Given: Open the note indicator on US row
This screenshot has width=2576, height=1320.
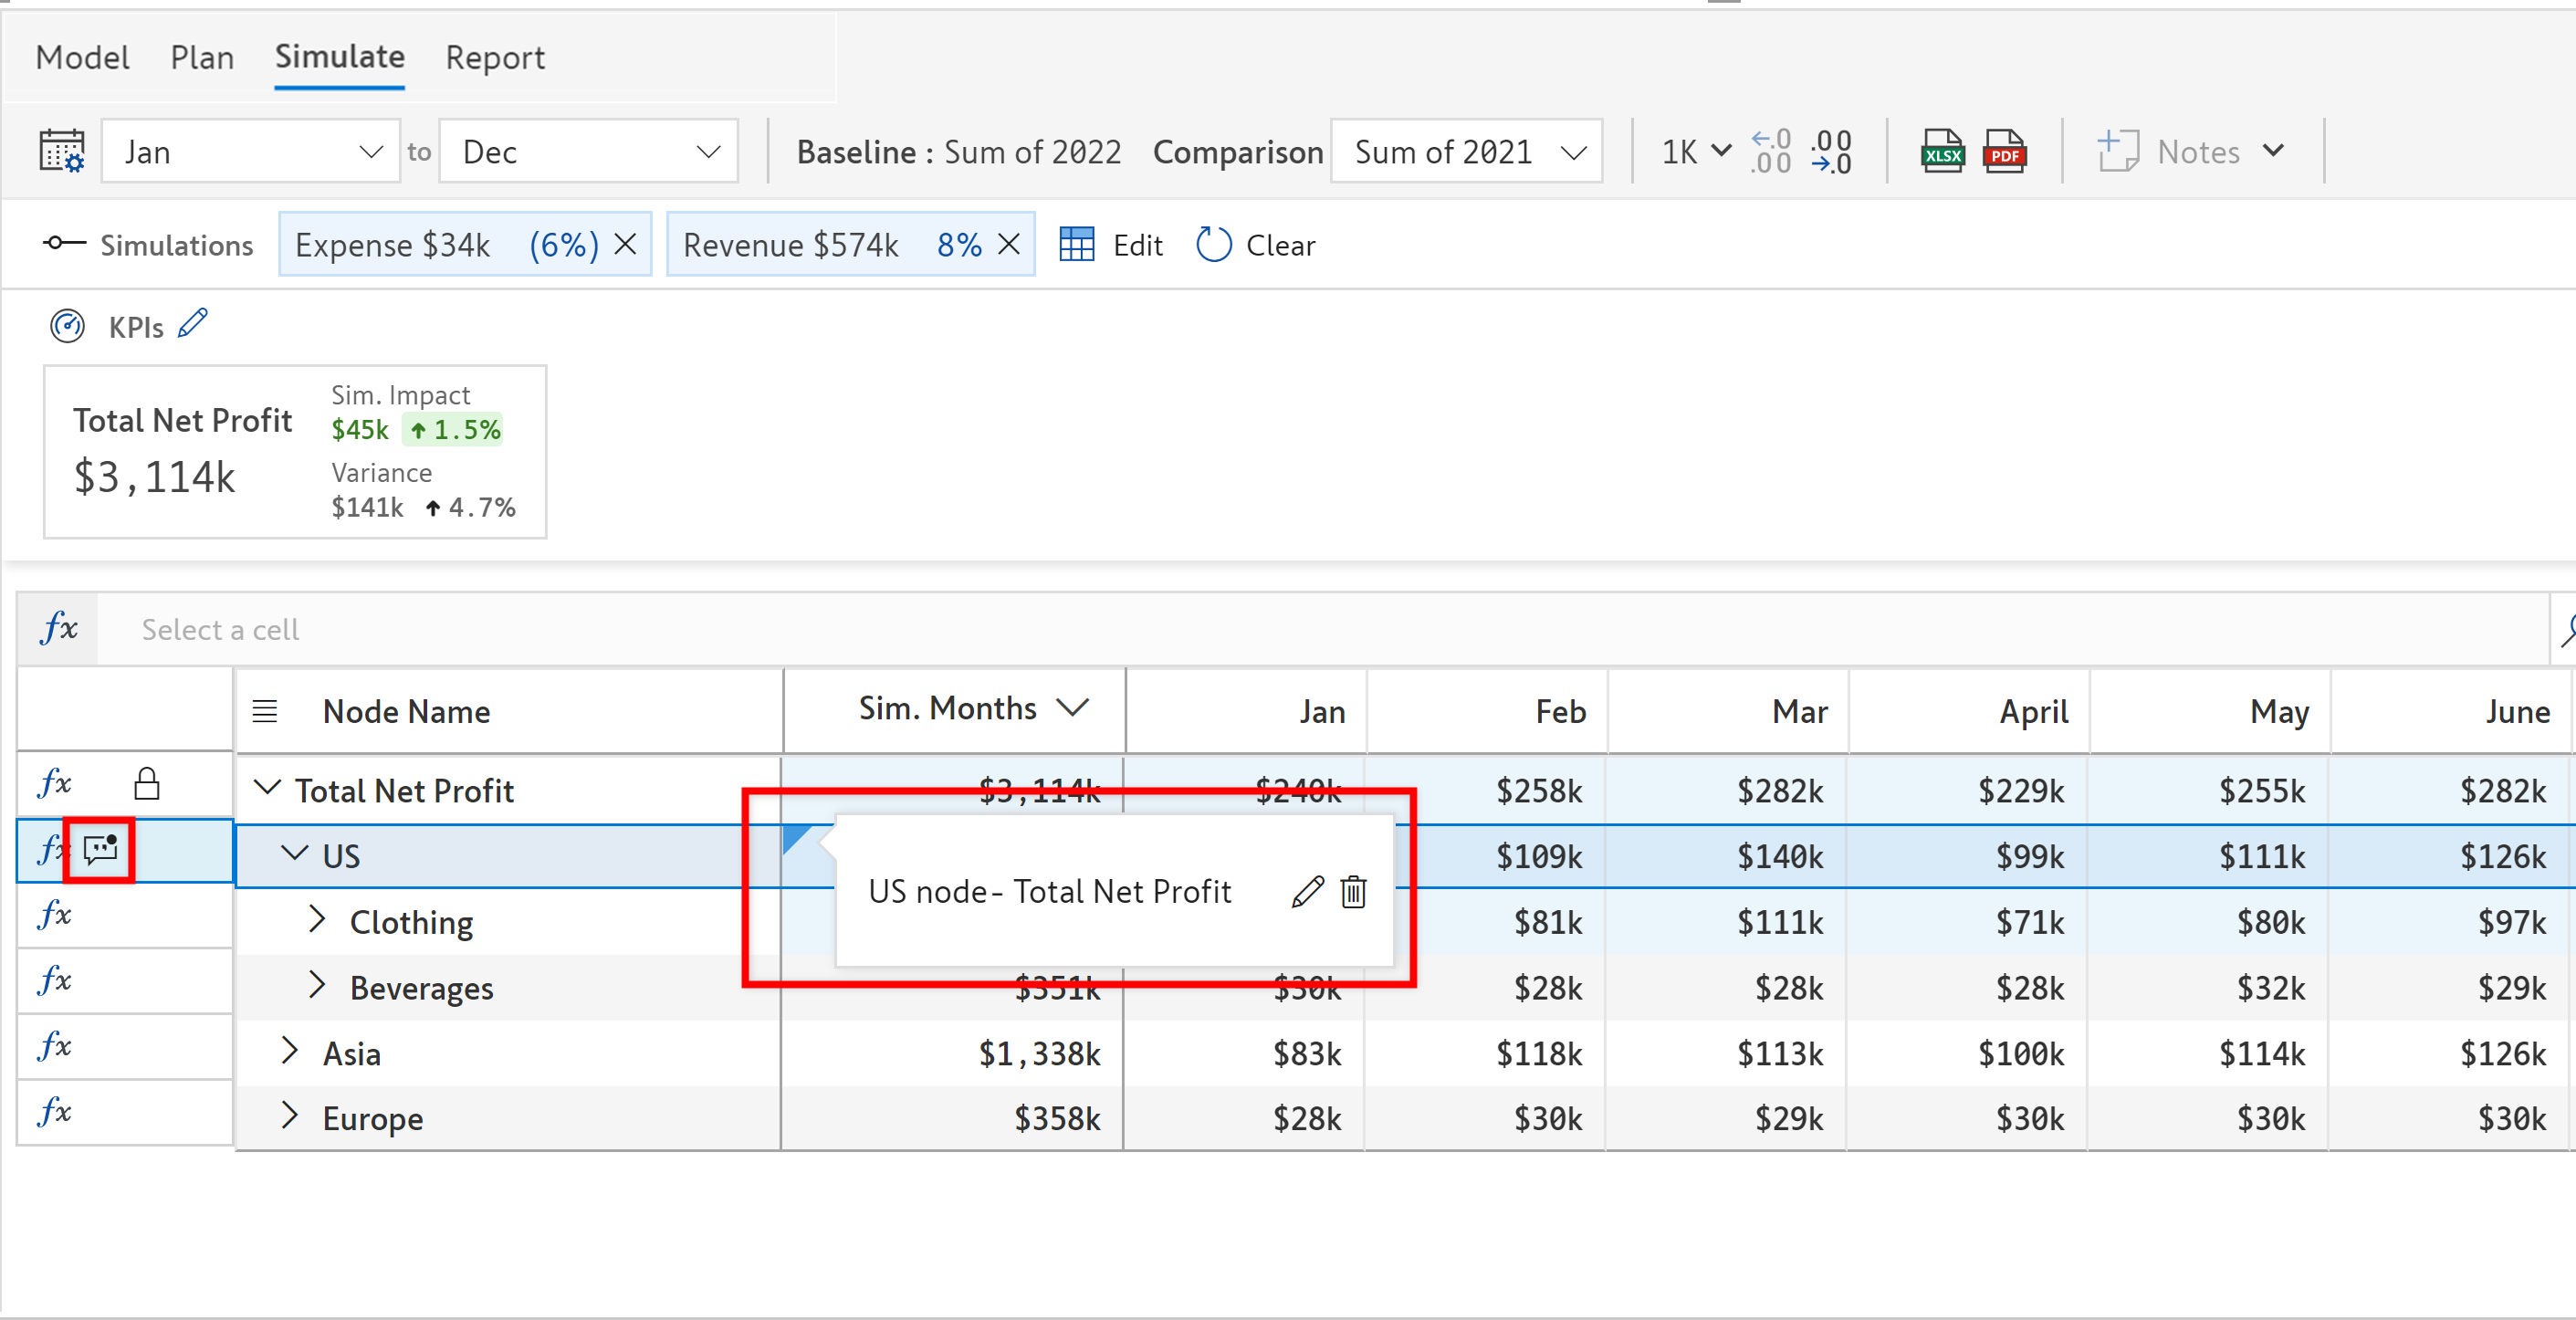Looking at the screenshot, I should (x=100, y=850).
